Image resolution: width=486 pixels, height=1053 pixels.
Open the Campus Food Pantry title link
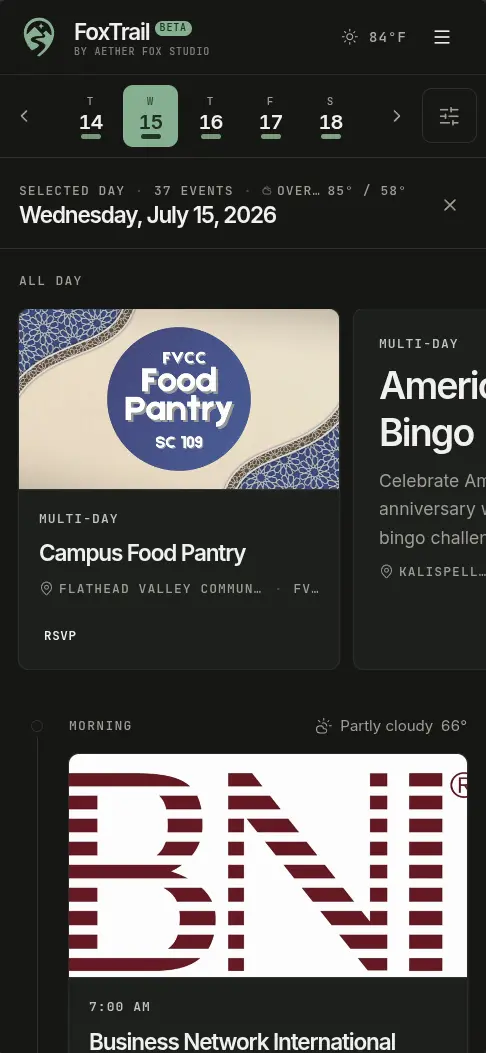142,553
